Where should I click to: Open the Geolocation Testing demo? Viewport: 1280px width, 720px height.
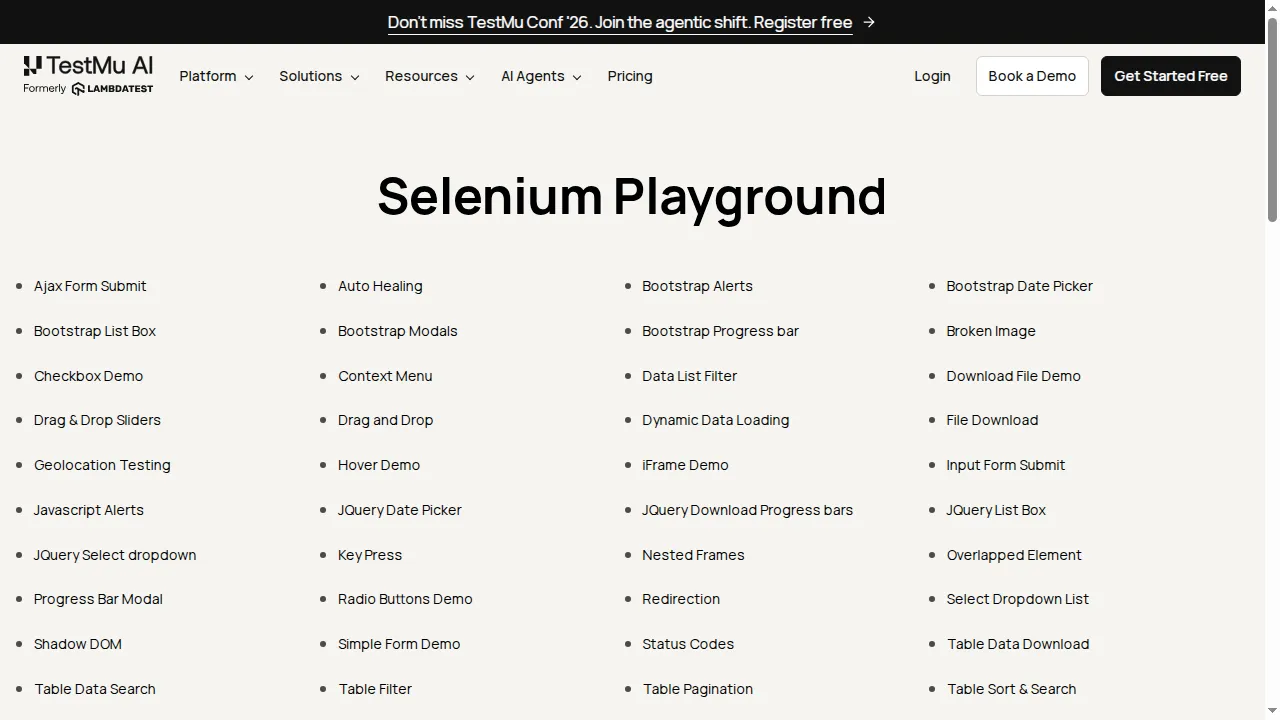(102, 465)
